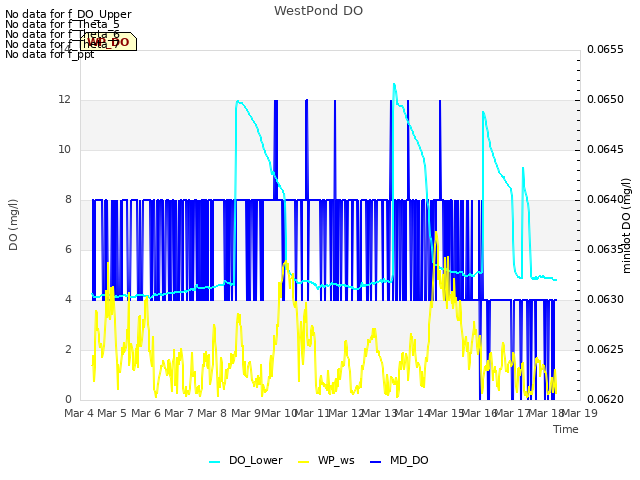Screen dimensions: 640x480
Task: Click the yellow WP_ws legend swatch
Action: [x=304, y=462]
